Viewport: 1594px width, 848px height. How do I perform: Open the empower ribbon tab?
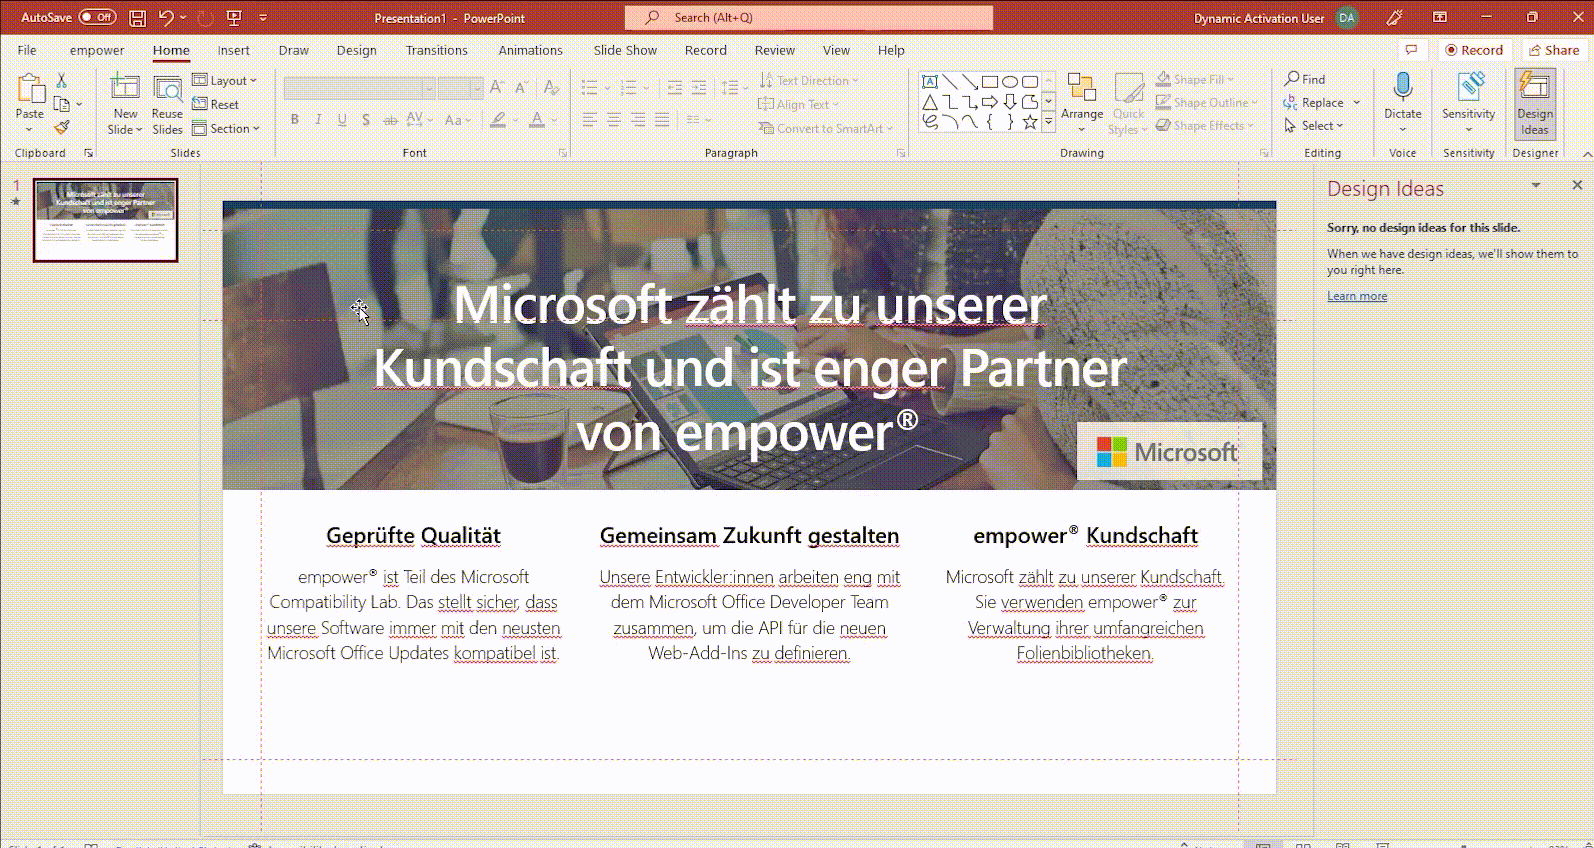(x=97, y=50)
